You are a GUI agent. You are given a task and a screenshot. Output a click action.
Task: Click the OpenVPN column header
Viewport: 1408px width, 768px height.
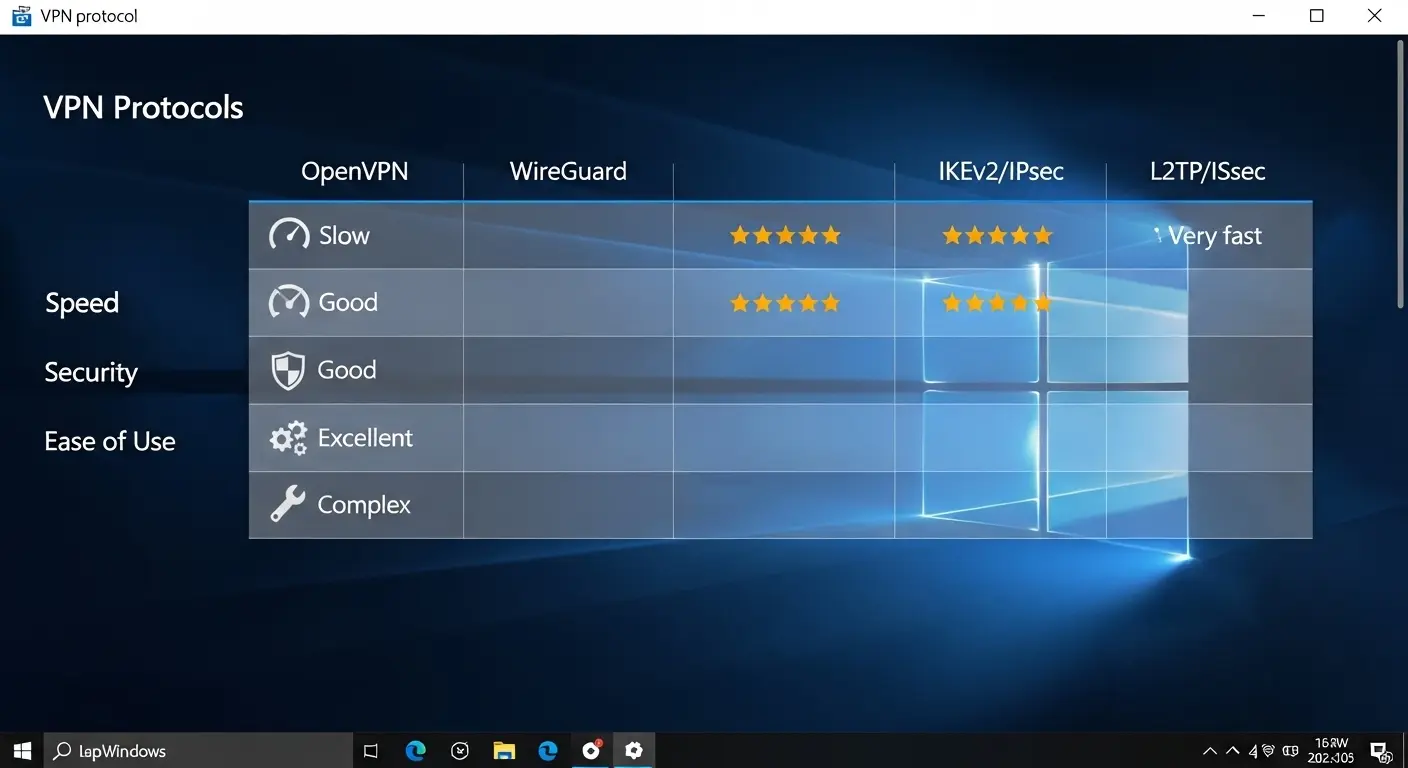(x=355, y=171)
